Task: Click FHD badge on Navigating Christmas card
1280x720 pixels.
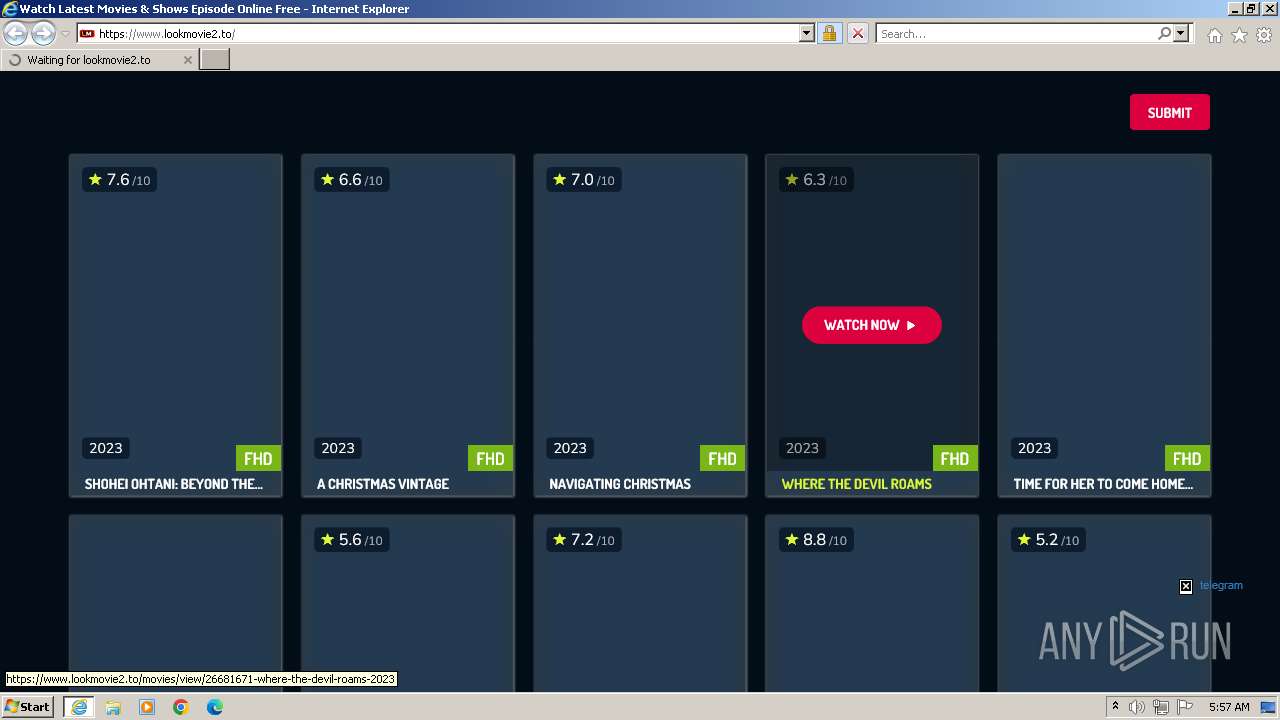Action: (x=722, y=458)
